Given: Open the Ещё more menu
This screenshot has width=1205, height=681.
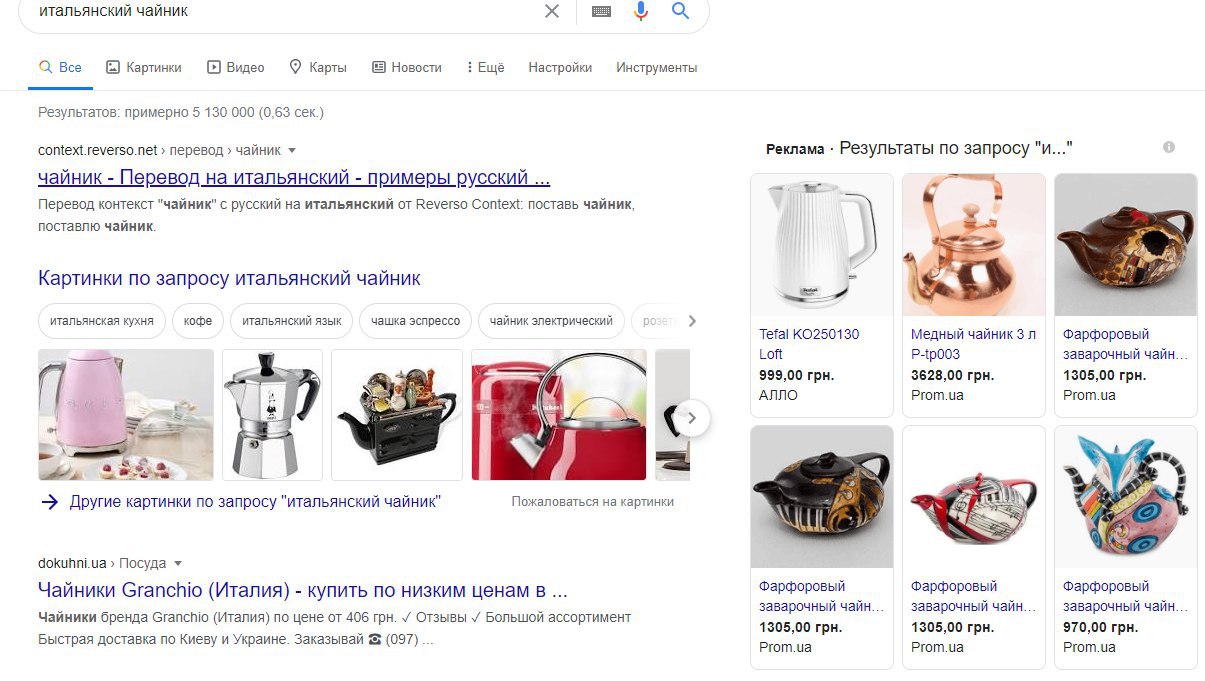Looking at the screenshot, I should (x=486, y=67).
